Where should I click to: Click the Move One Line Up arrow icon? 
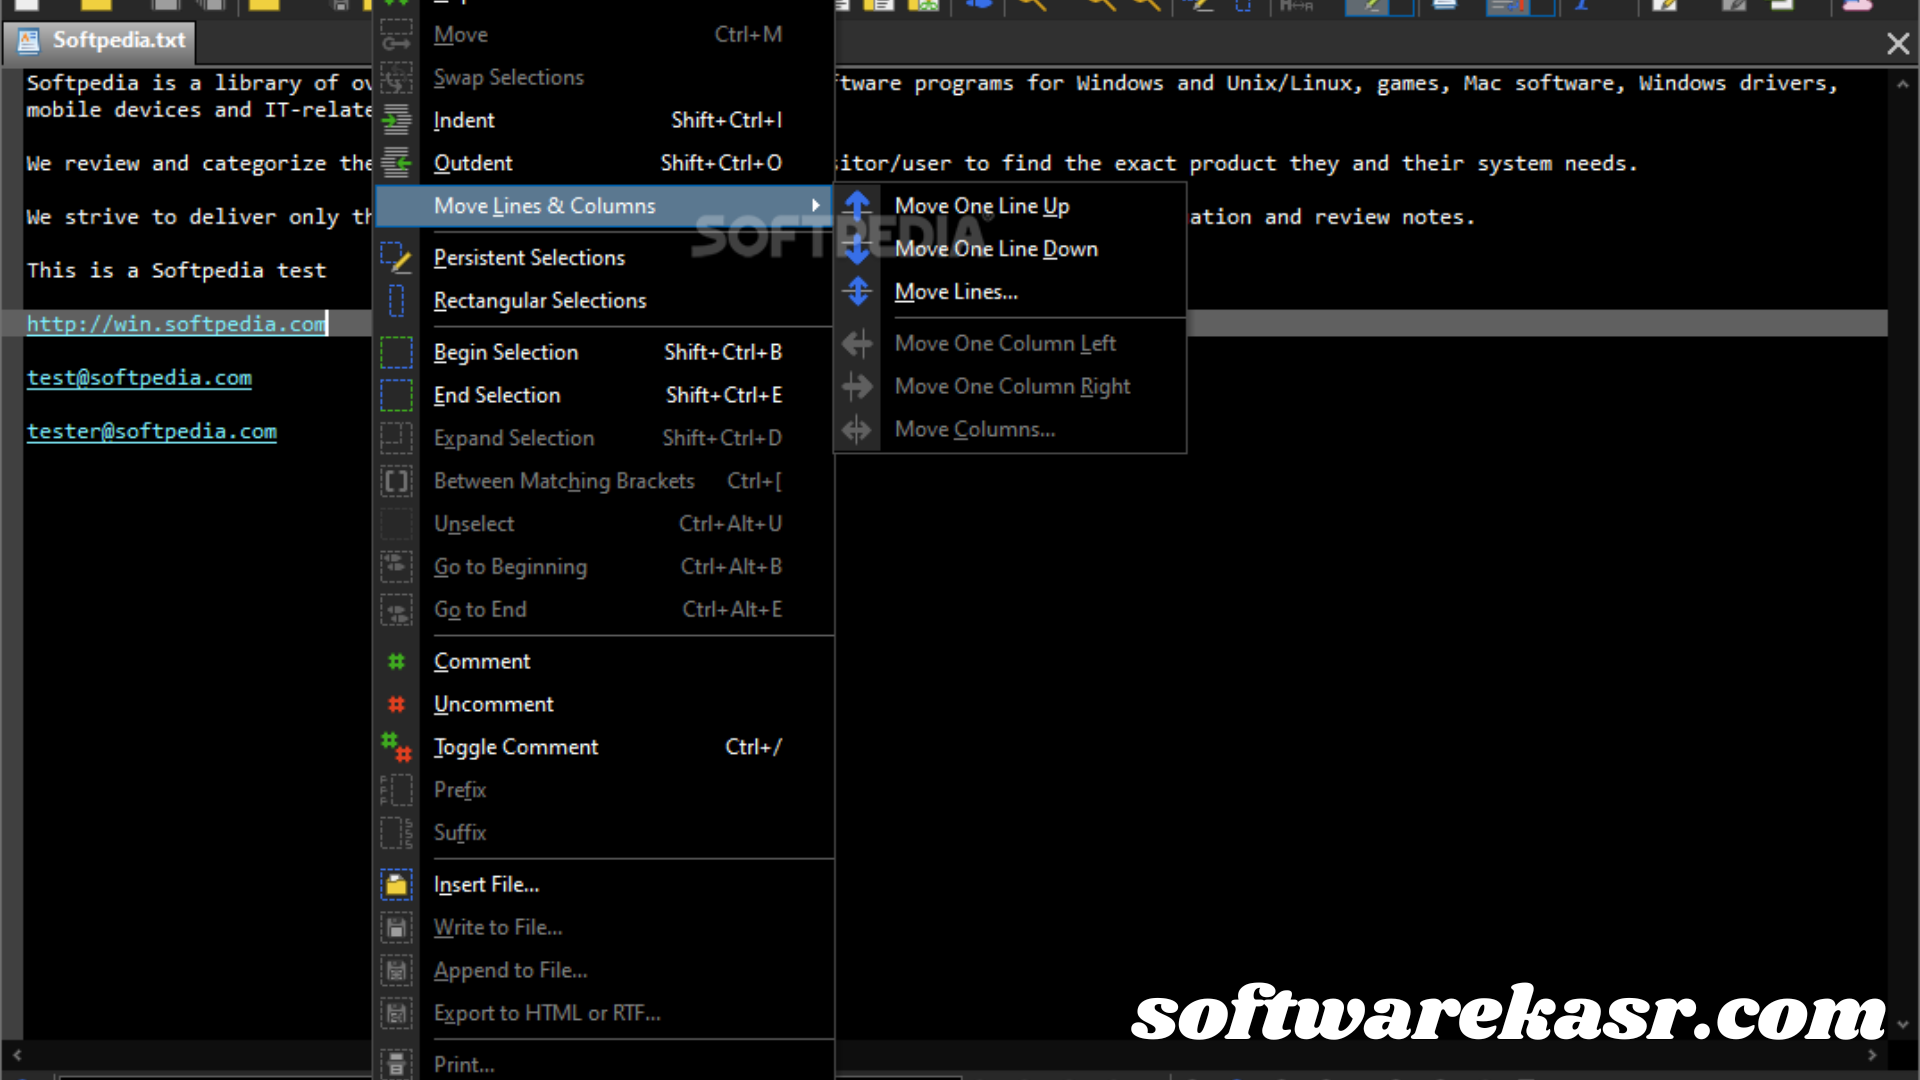click(857, 206)
